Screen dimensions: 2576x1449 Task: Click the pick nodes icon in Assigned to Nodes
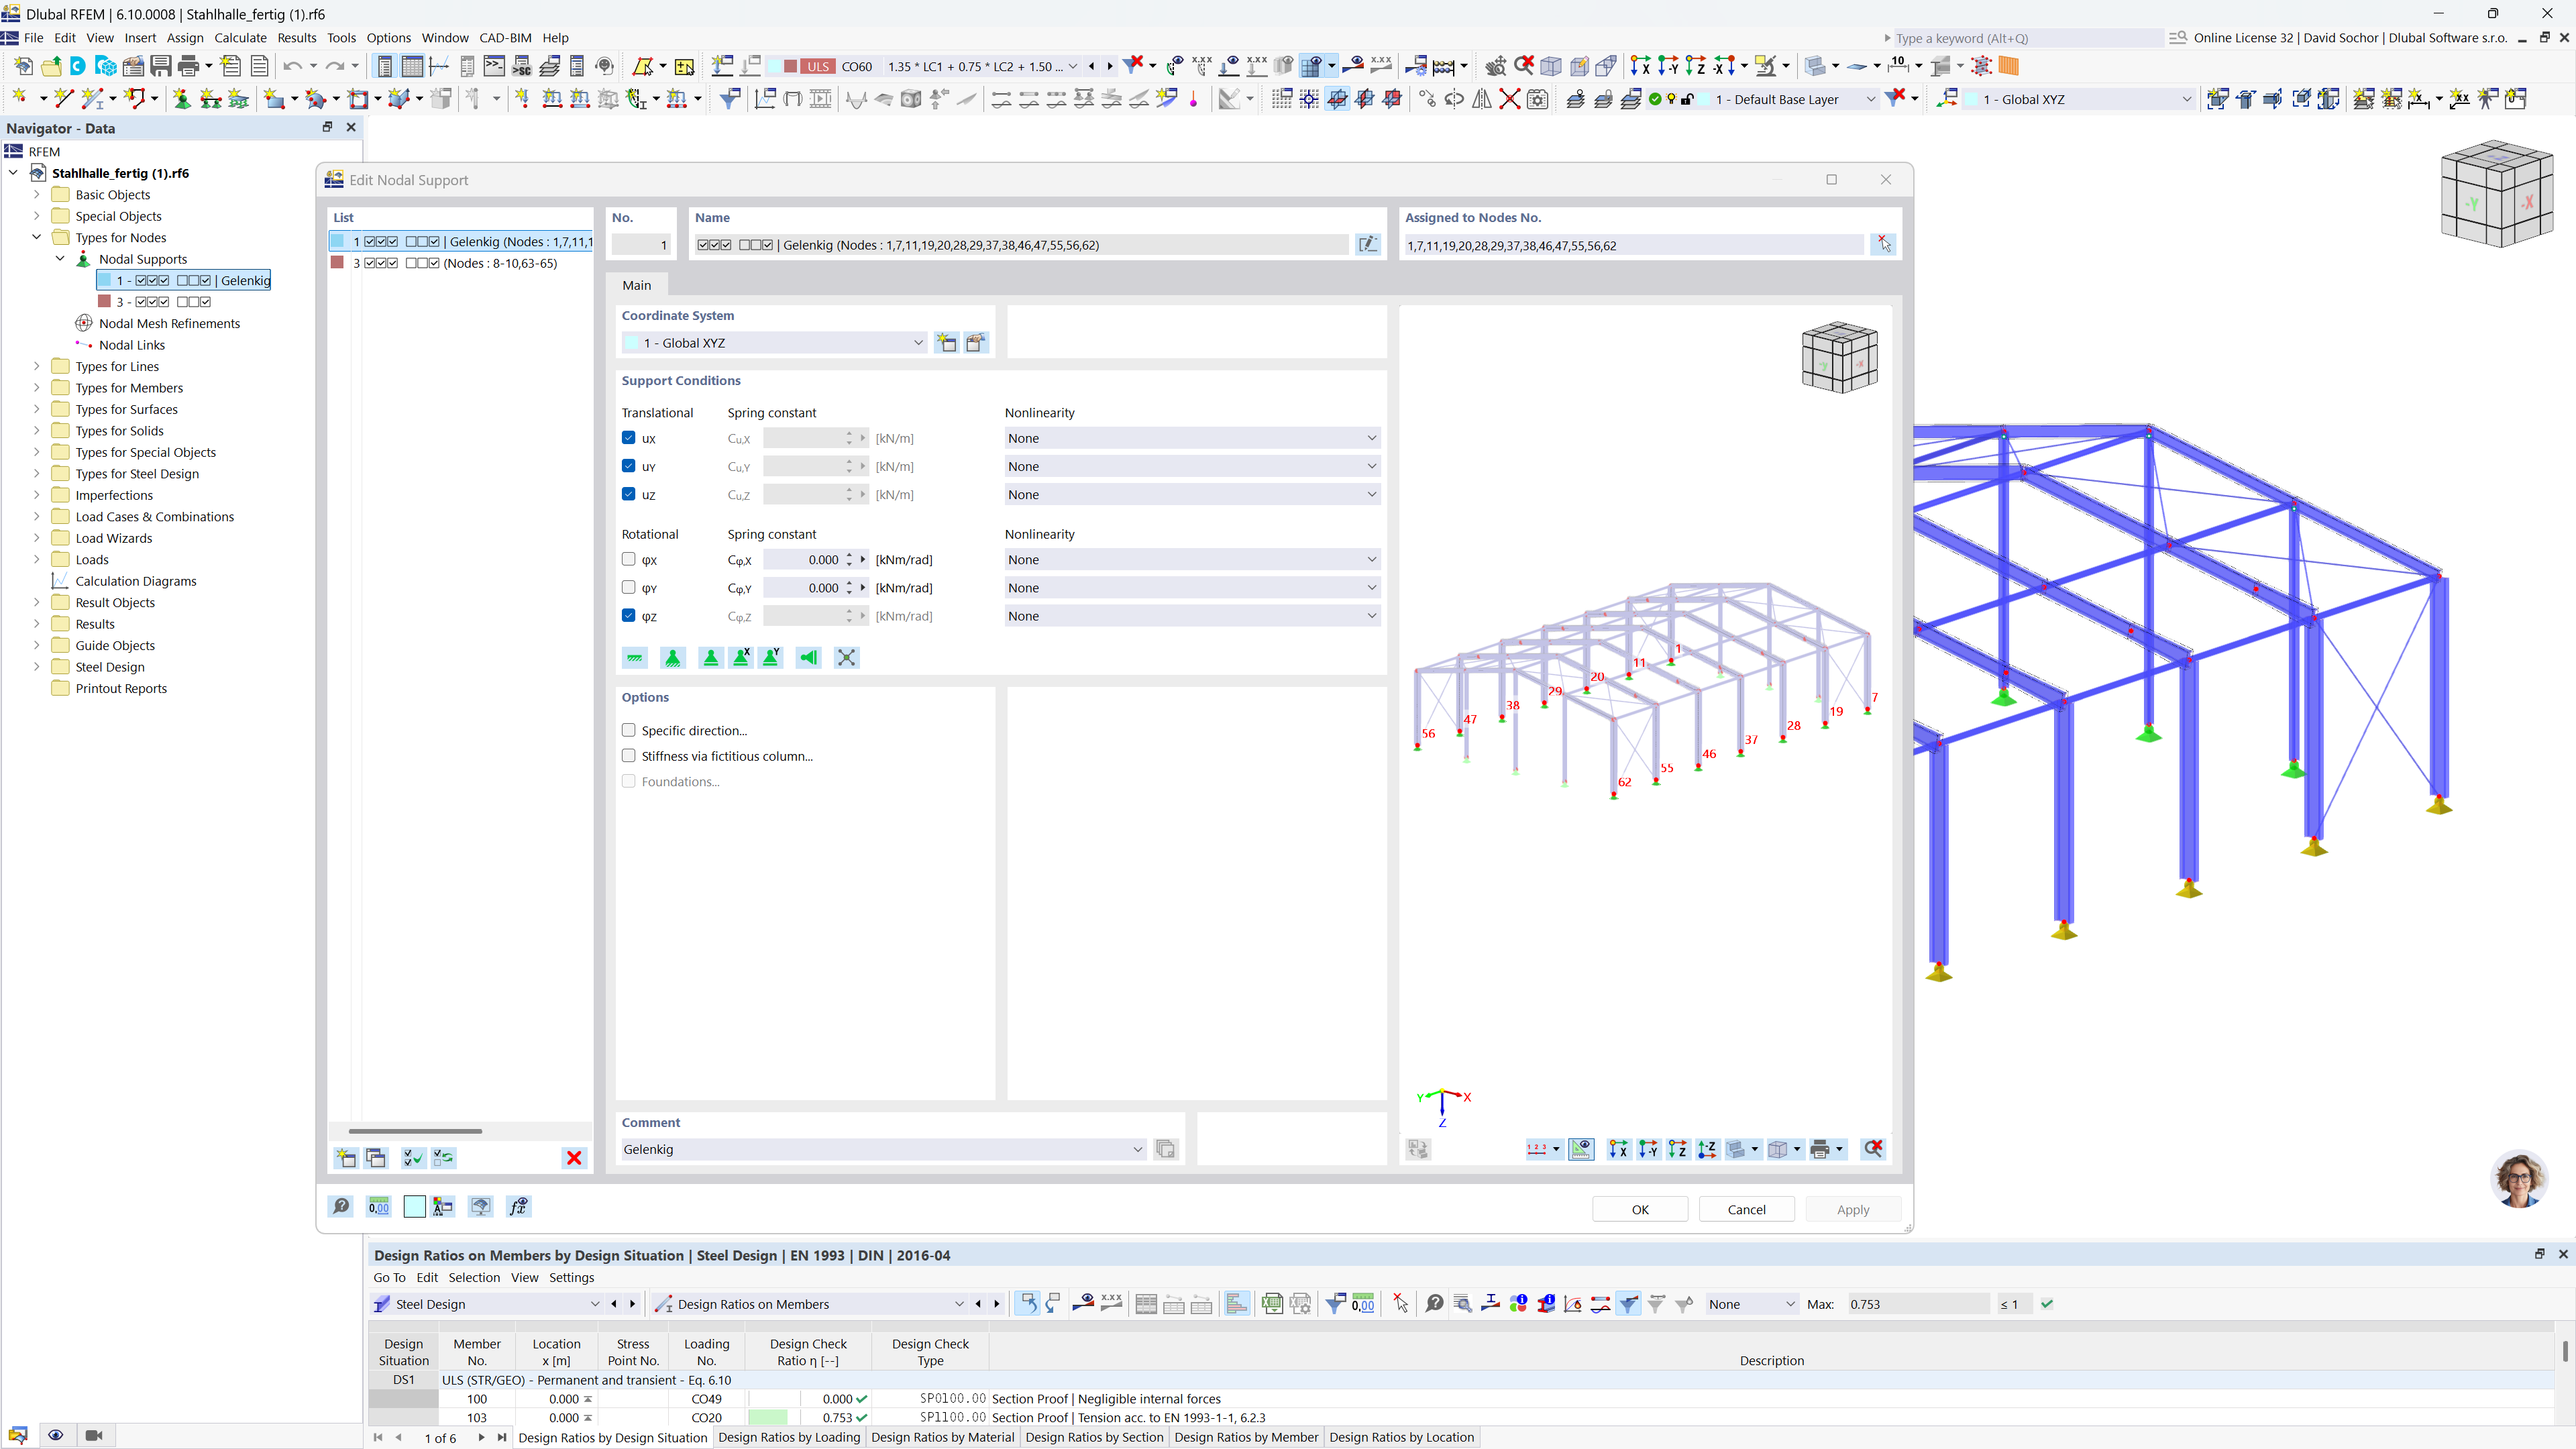(1883, 245)
